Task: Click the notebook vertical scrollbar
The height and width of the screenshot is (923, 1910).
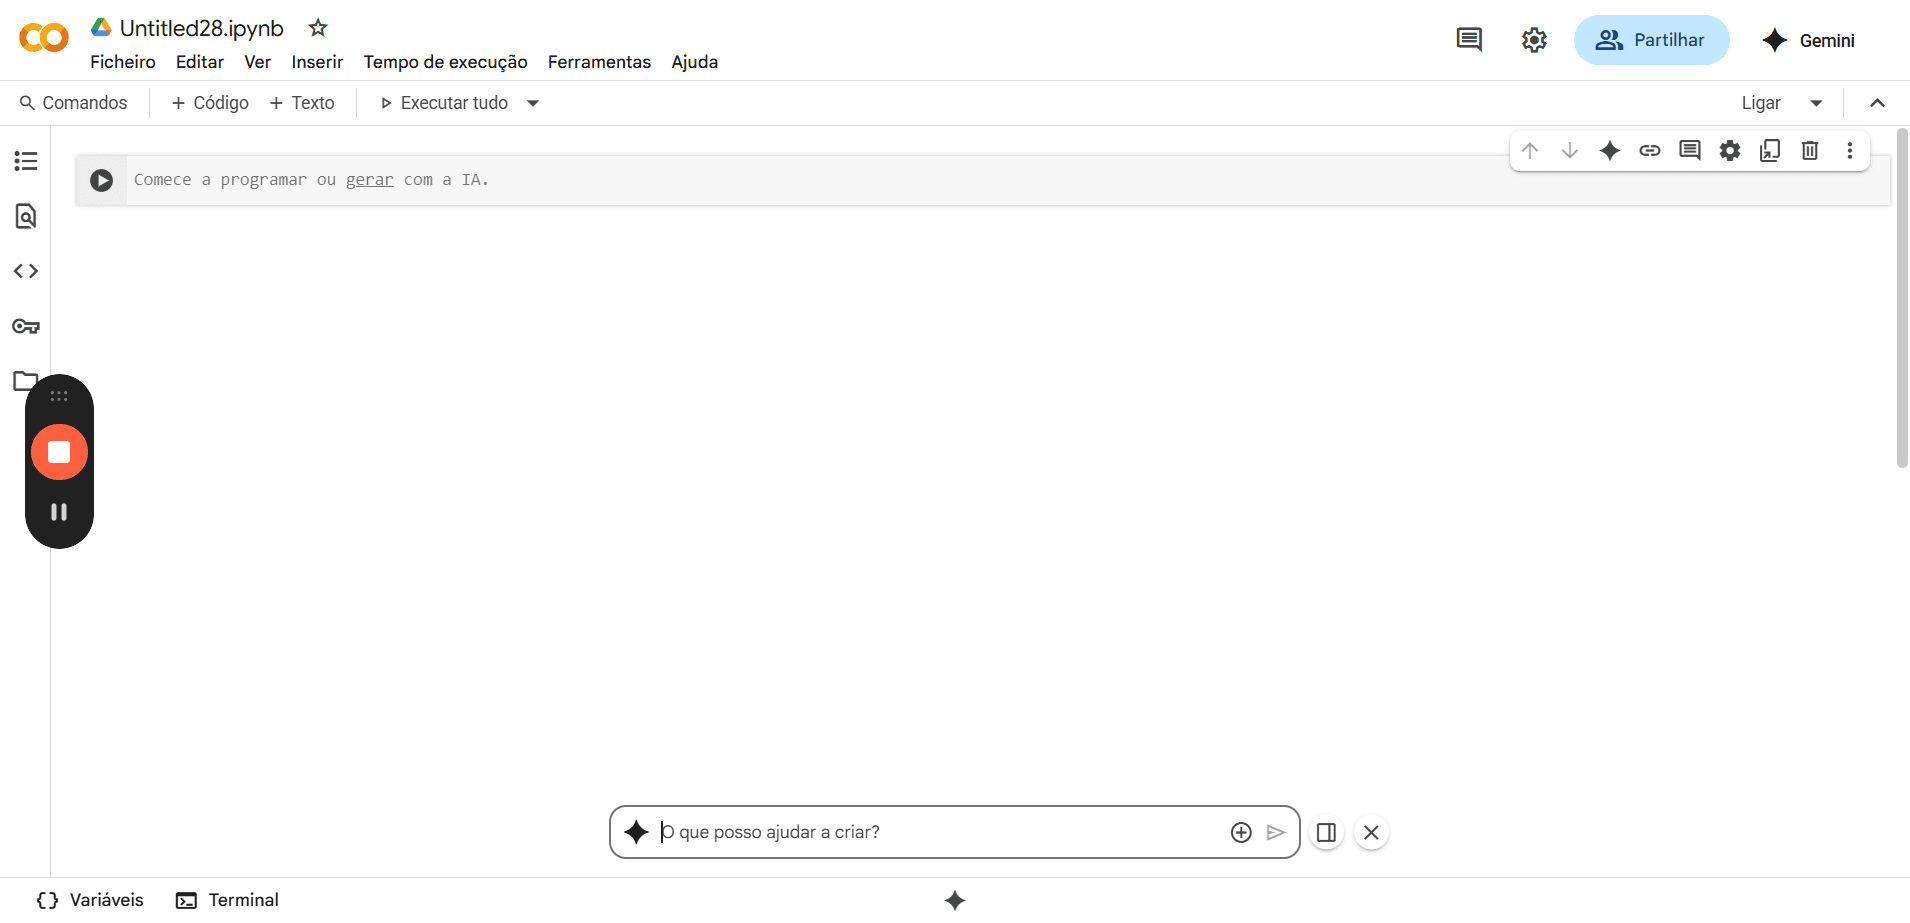Action: point(1902,298)
